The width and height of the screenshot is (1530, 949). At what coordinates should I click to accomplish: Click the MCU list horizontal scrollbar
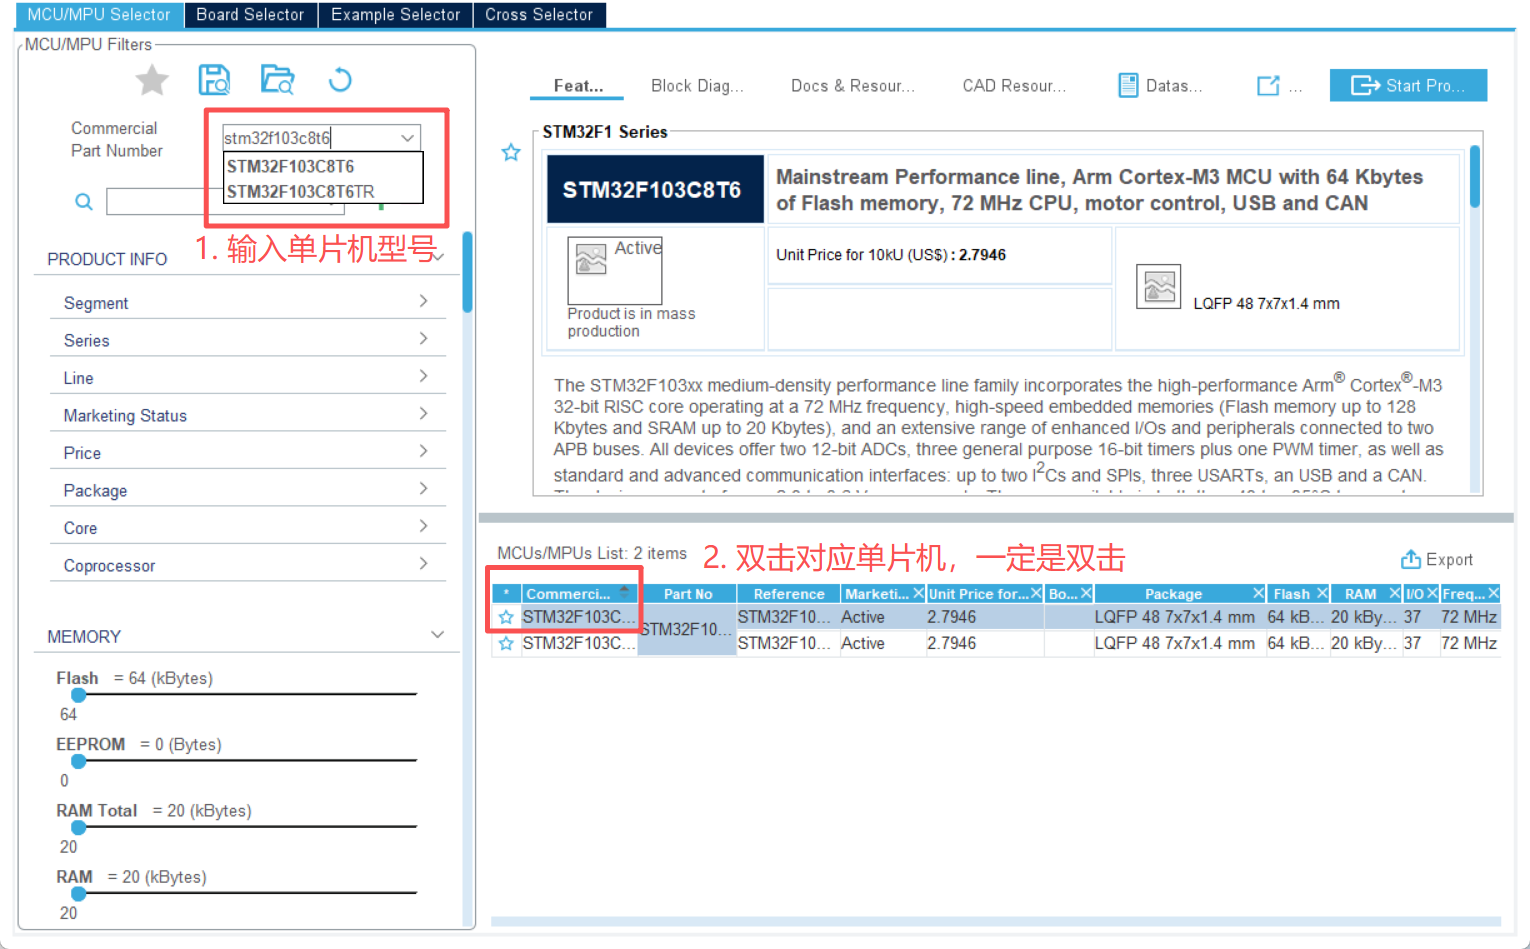pos(995,921)
